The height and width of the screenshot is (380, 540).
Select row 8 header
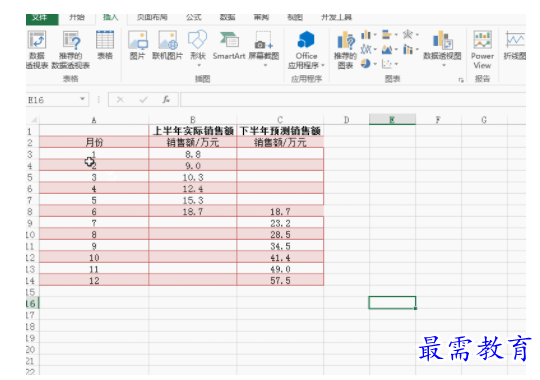31,212
